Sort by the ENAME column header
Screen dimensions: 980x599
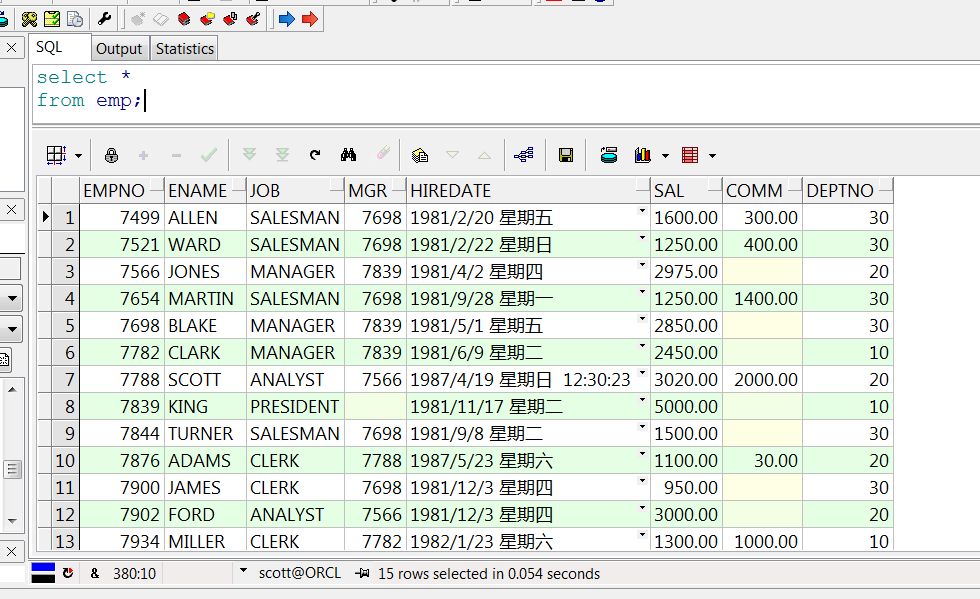coord(206,190)
